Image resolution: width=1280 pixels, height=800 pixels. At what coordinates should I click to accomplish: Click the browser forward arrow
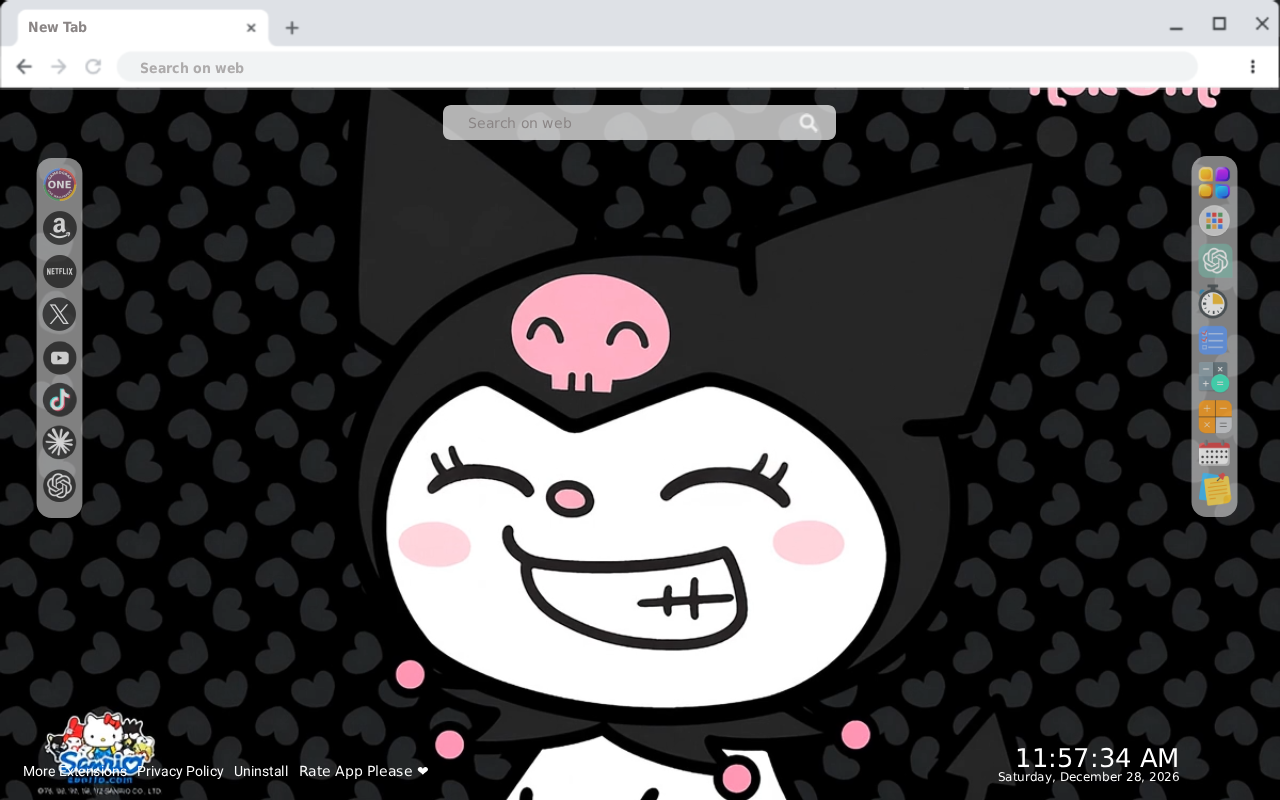(59, 67)
